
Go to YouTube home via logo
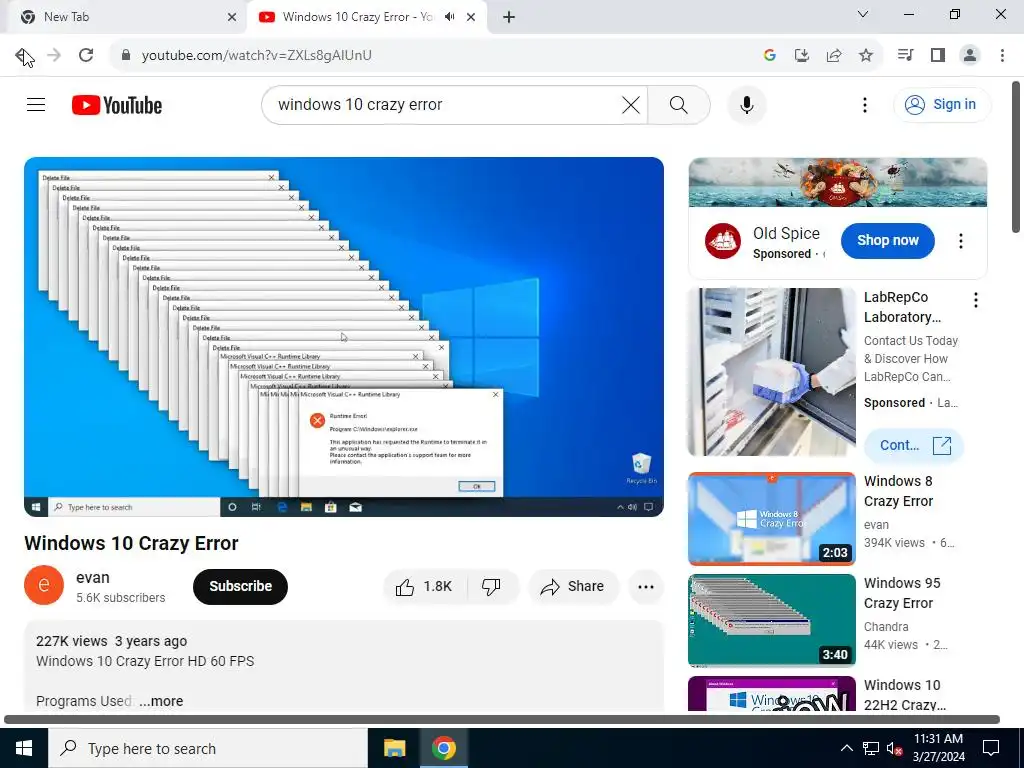117,105
